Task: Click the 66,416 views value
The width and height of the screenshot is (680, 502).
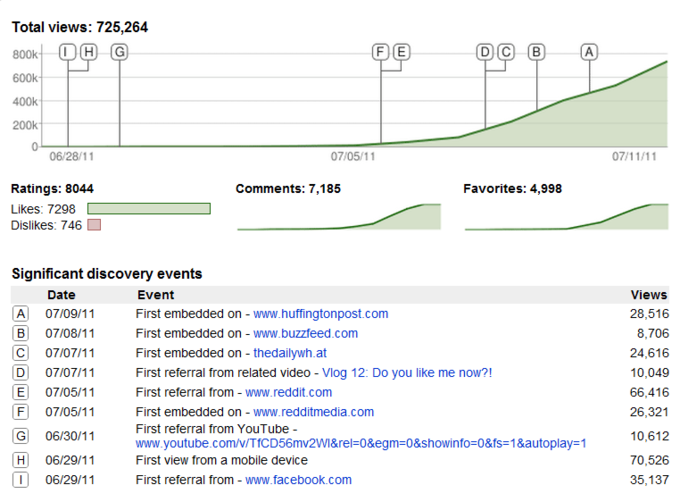Action: 649,392
